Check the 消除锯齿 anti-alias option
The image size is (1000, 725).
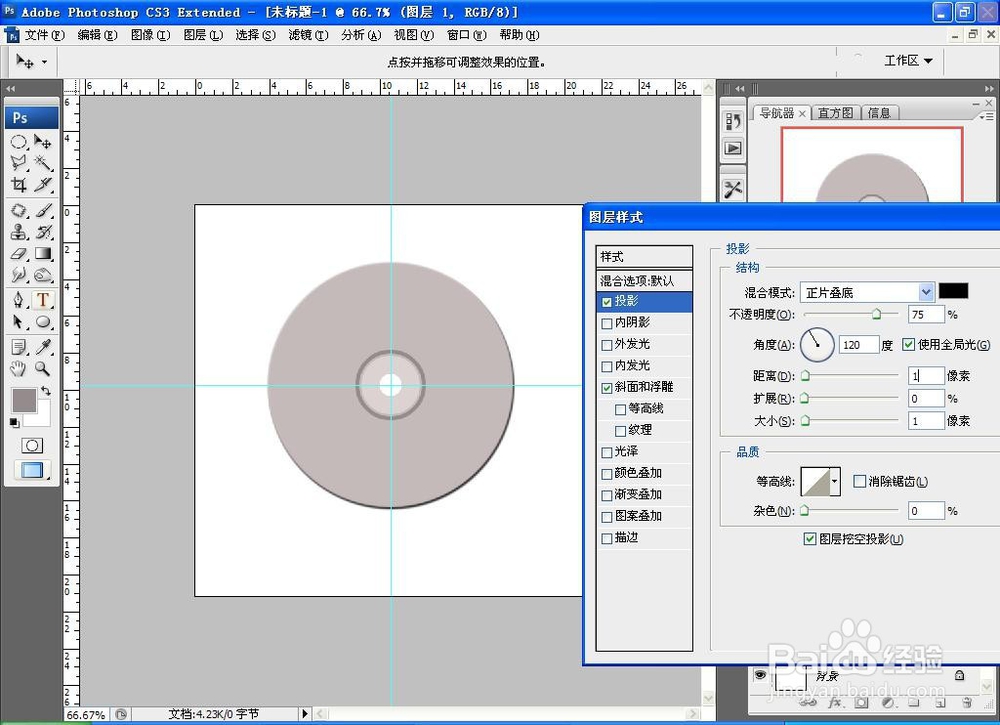(x=860, y=481)
